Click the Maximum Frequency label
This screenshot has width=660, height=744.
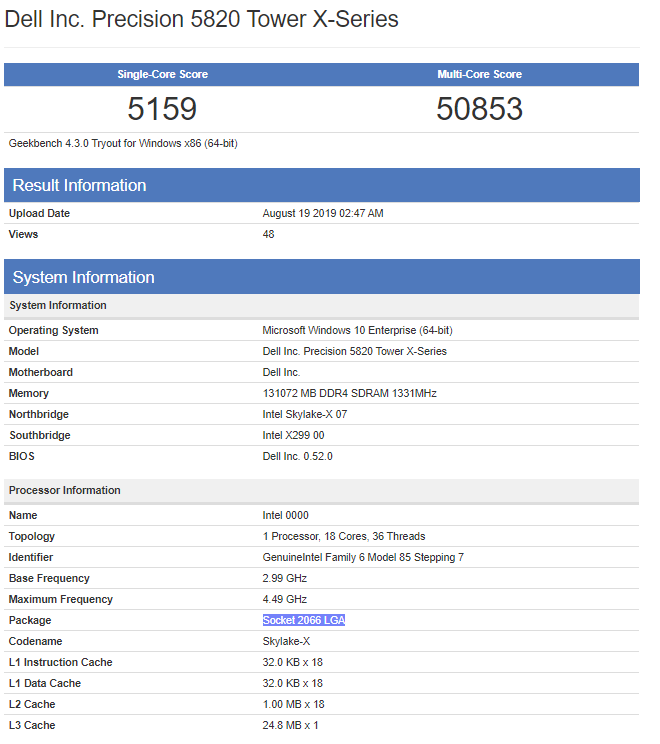click(61, 599)
